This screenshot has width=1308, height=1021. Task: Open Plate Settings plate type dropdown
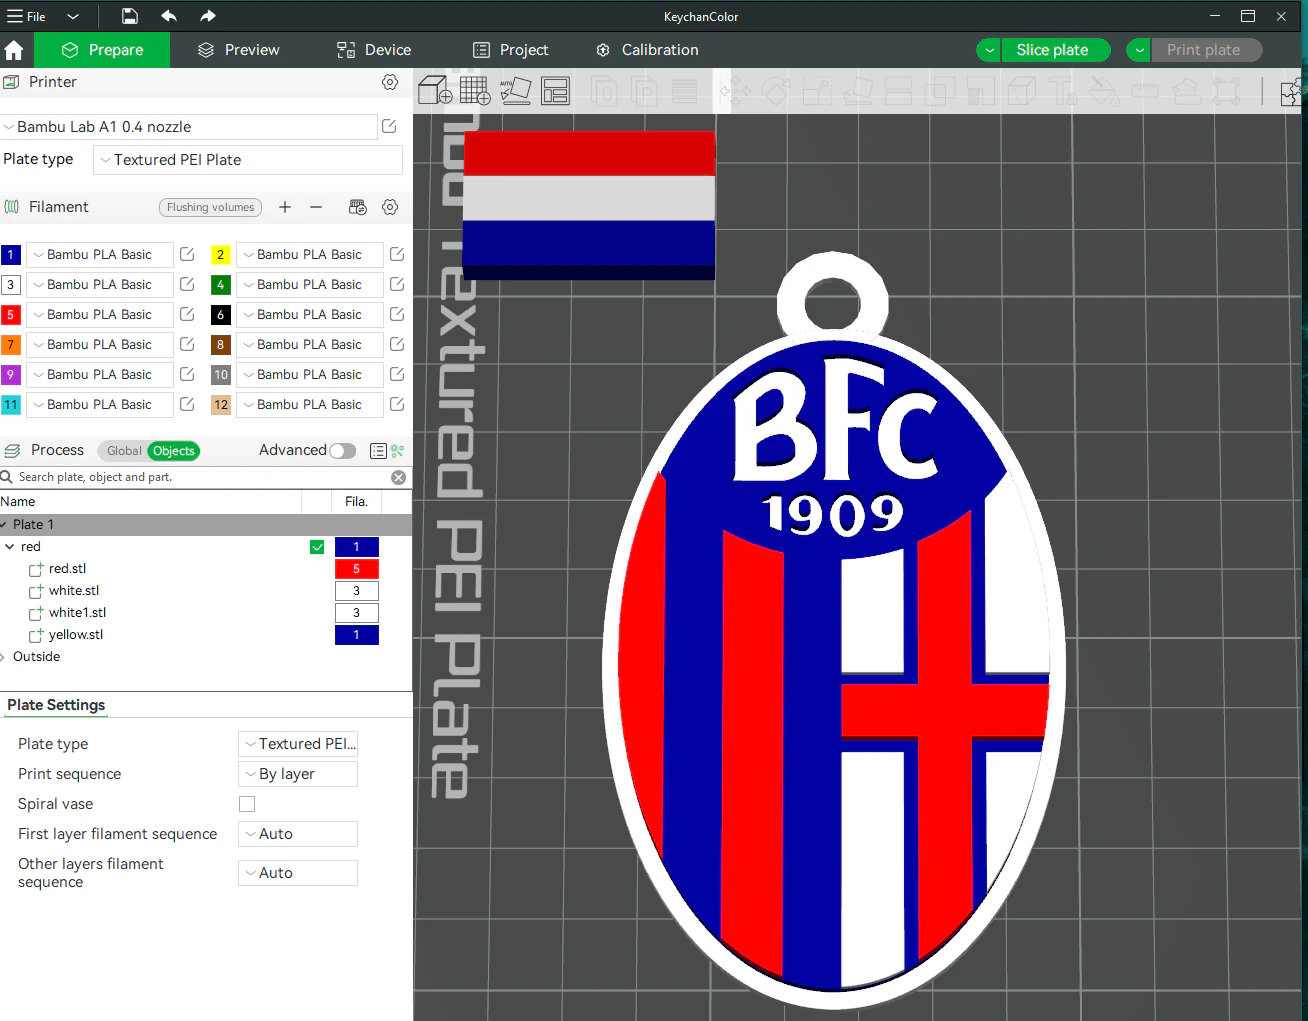click(x=298, y=744)
